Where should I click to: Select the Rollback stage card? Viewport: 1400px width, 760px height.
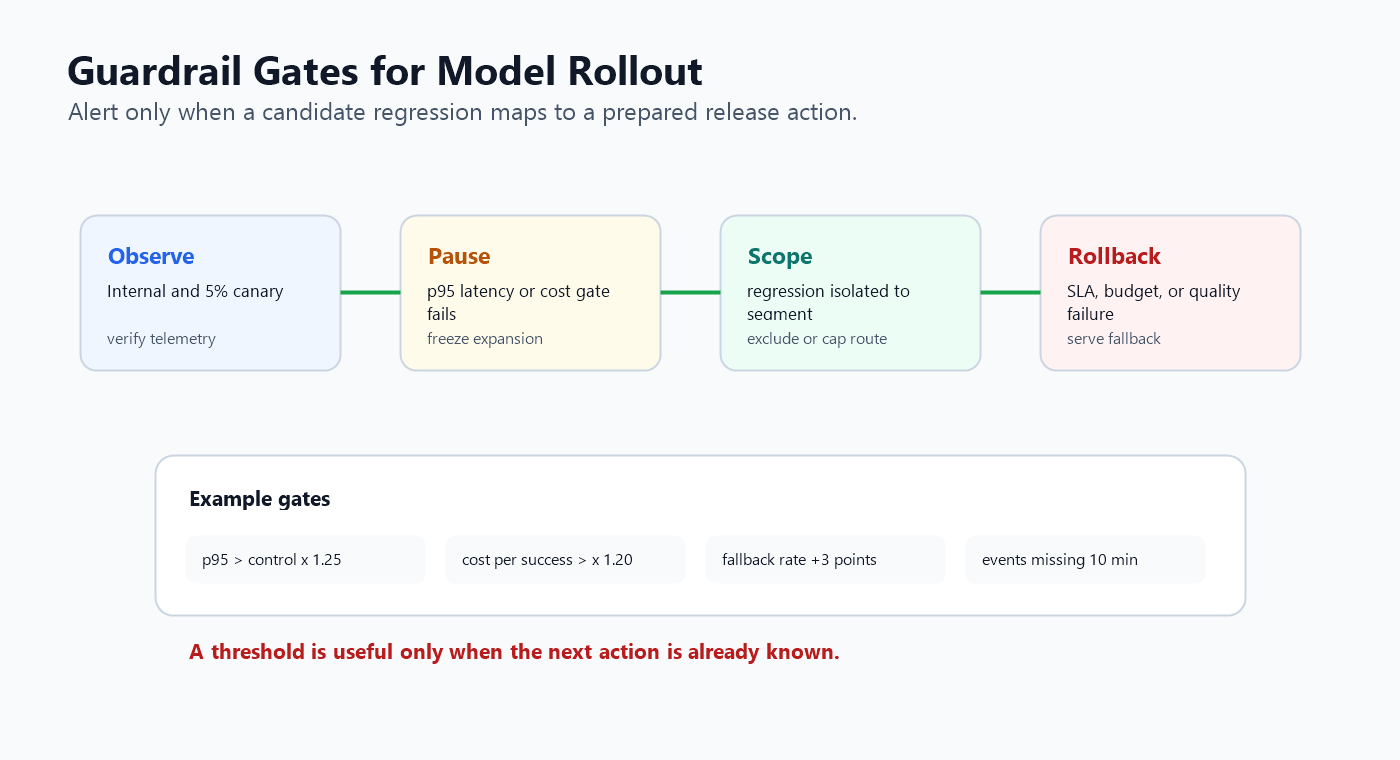tap(1170, 293)
